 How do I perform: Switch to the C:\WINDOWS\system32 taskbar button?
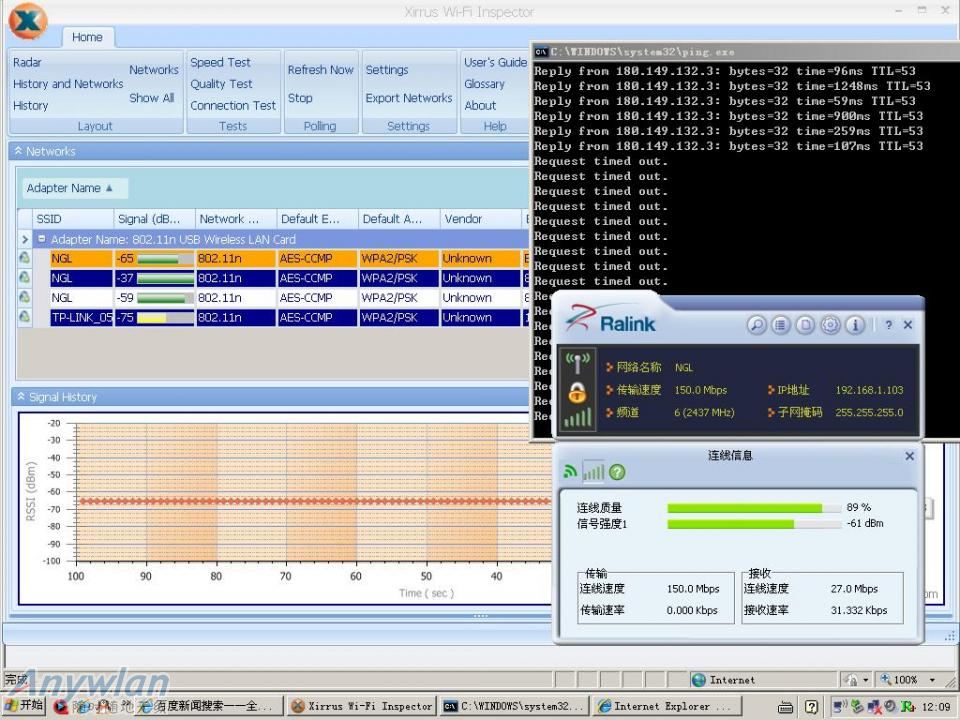click(x=514, y=707)
